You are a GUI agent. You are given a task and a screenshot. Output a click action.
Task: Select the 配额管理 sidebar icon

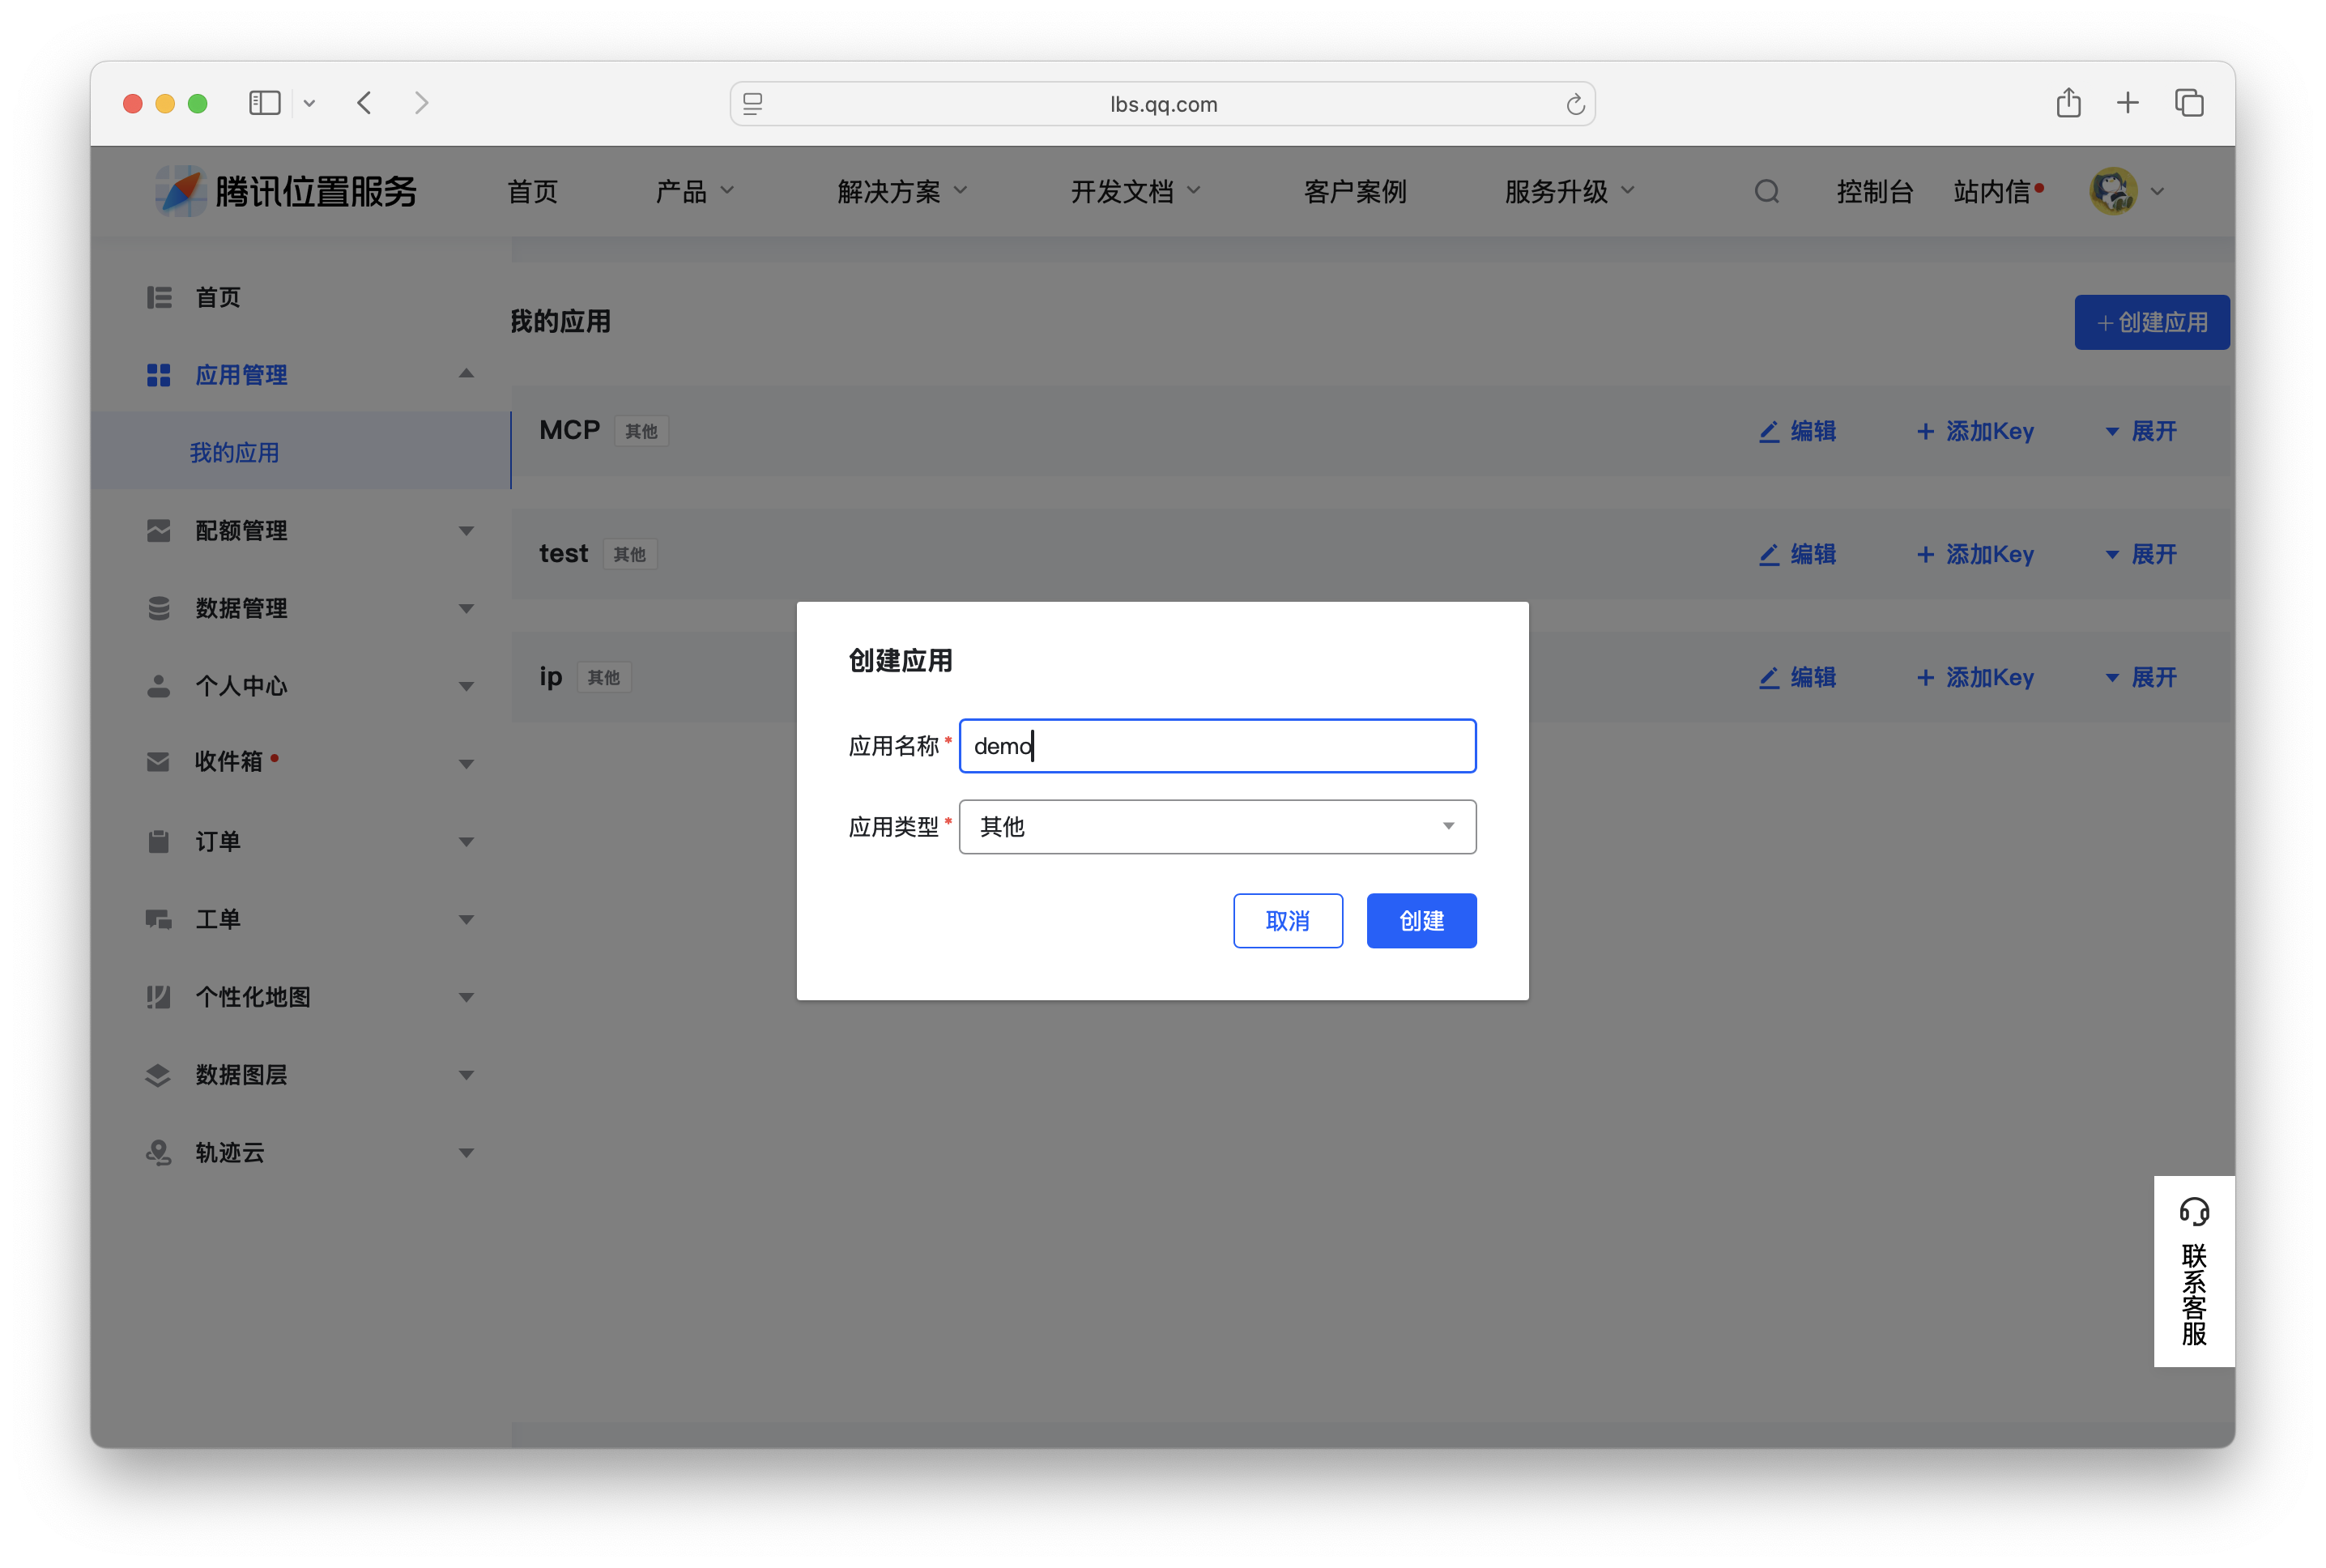158,531
